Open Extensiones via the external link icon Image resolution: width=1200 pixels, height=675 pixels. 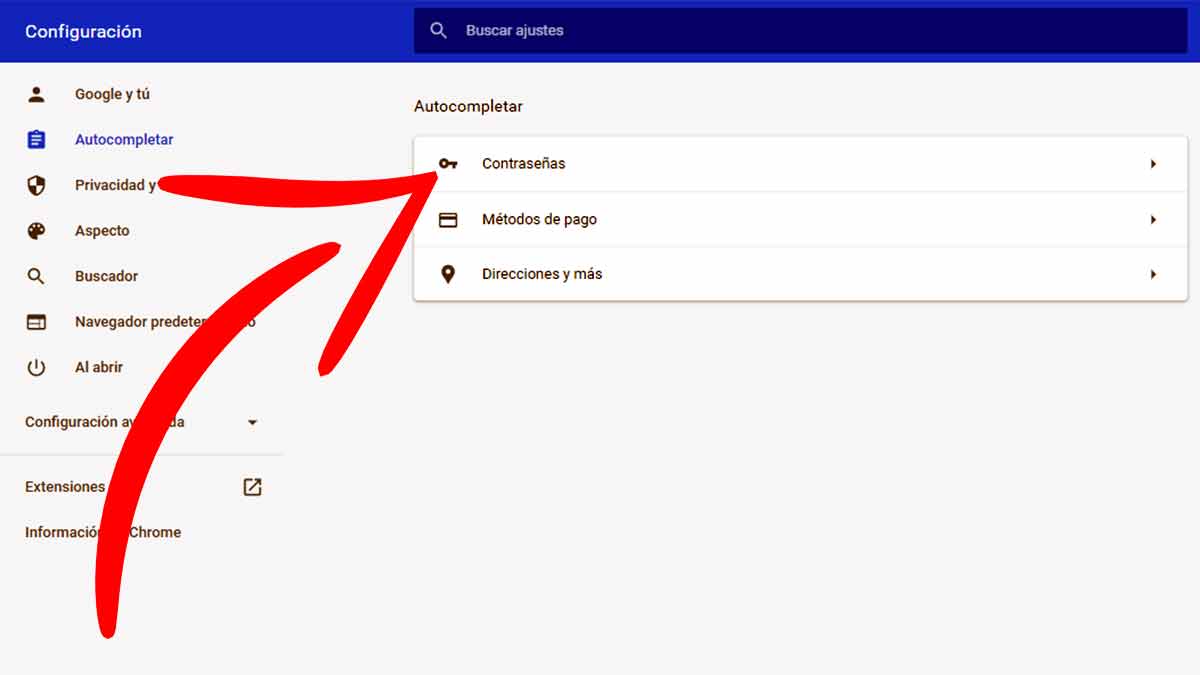coord(252,487)
